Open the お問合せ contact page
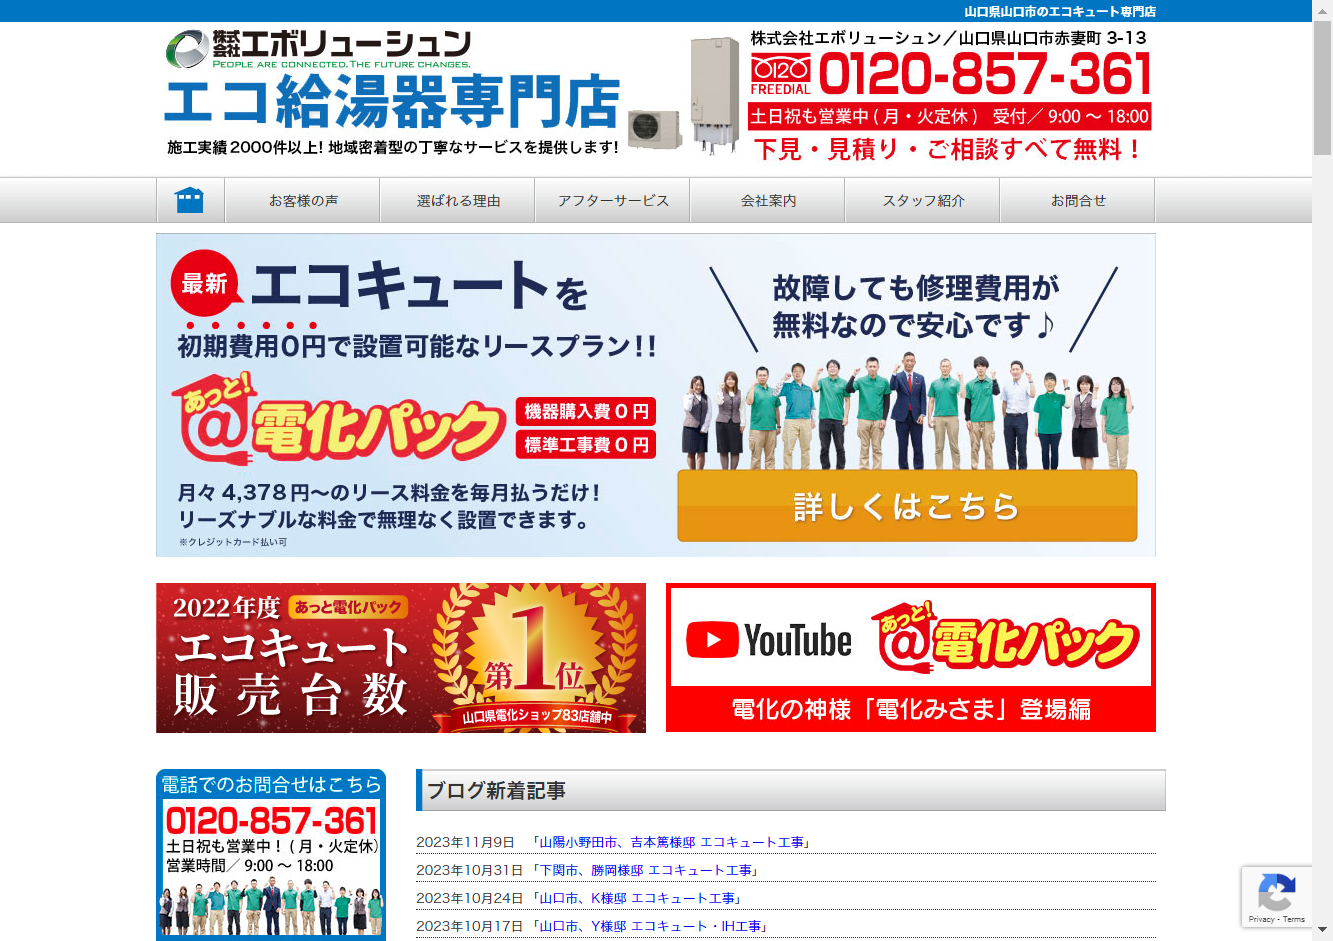Screen dimensions: 1333x941 click(1078, 201)
